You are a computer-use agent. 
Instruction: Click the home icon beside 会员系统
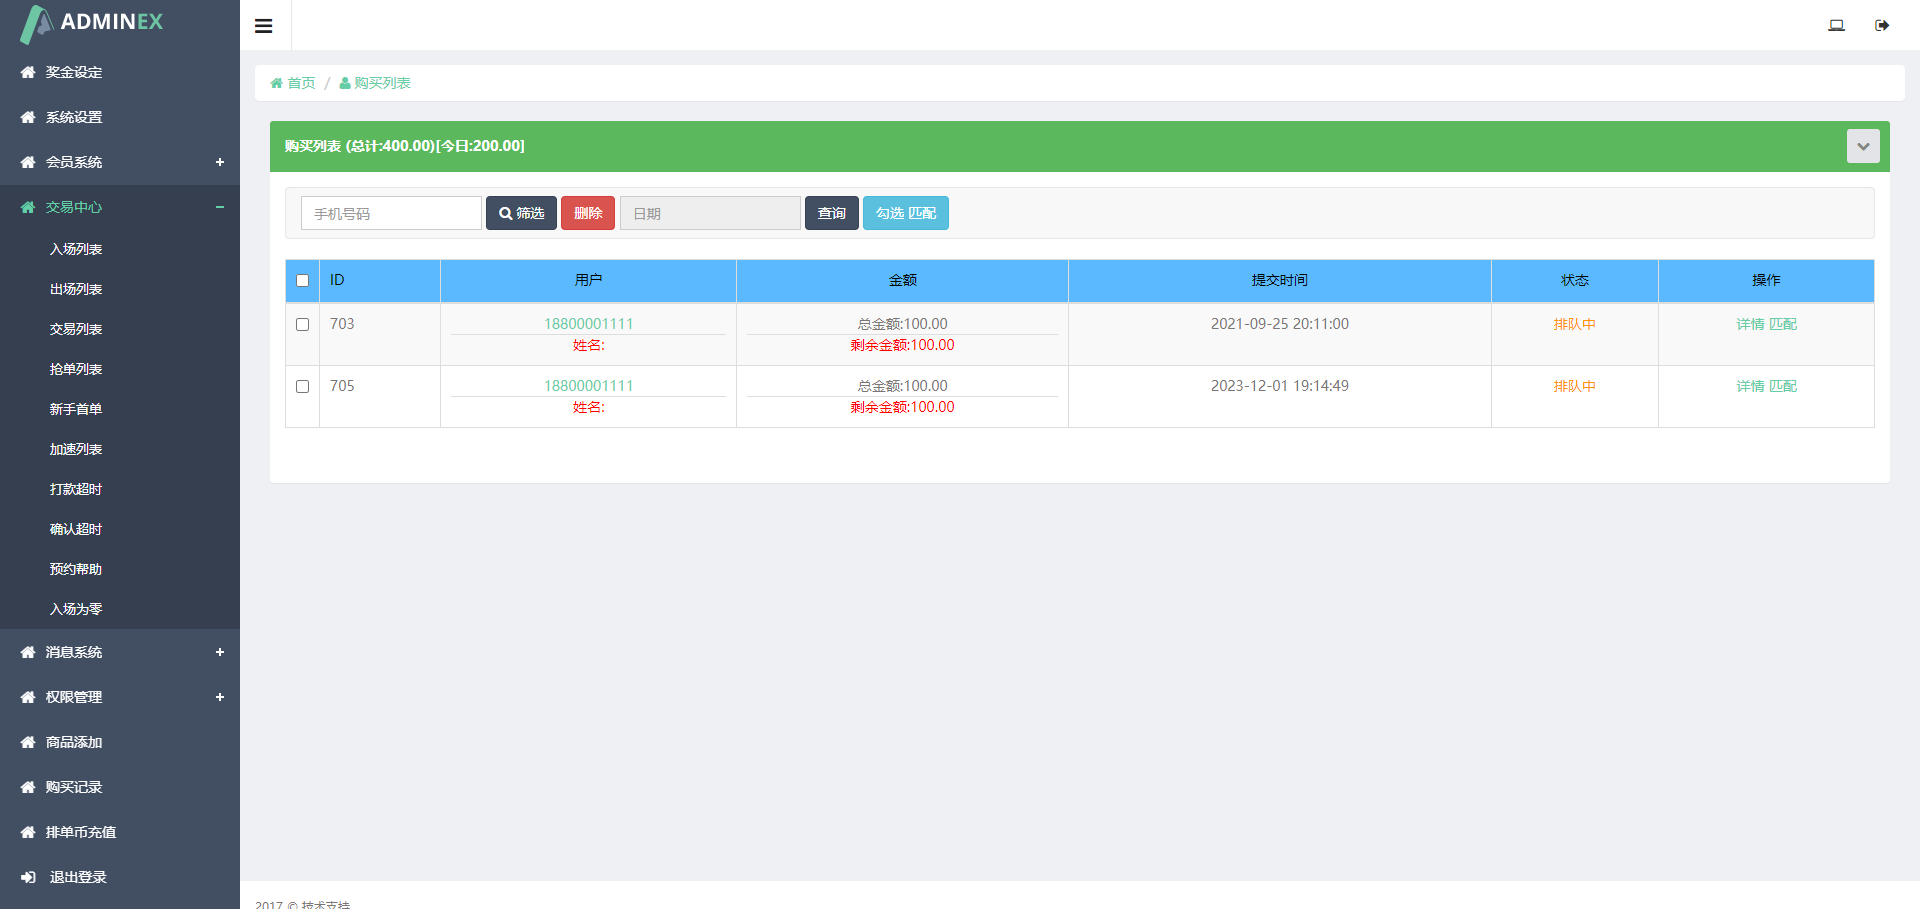(28, 162)
